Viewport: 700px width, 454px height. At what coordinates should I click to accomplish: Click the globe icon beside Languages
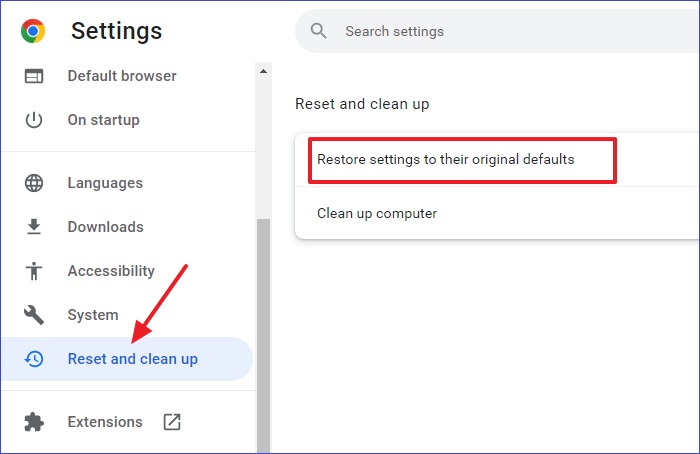(34, 183)
